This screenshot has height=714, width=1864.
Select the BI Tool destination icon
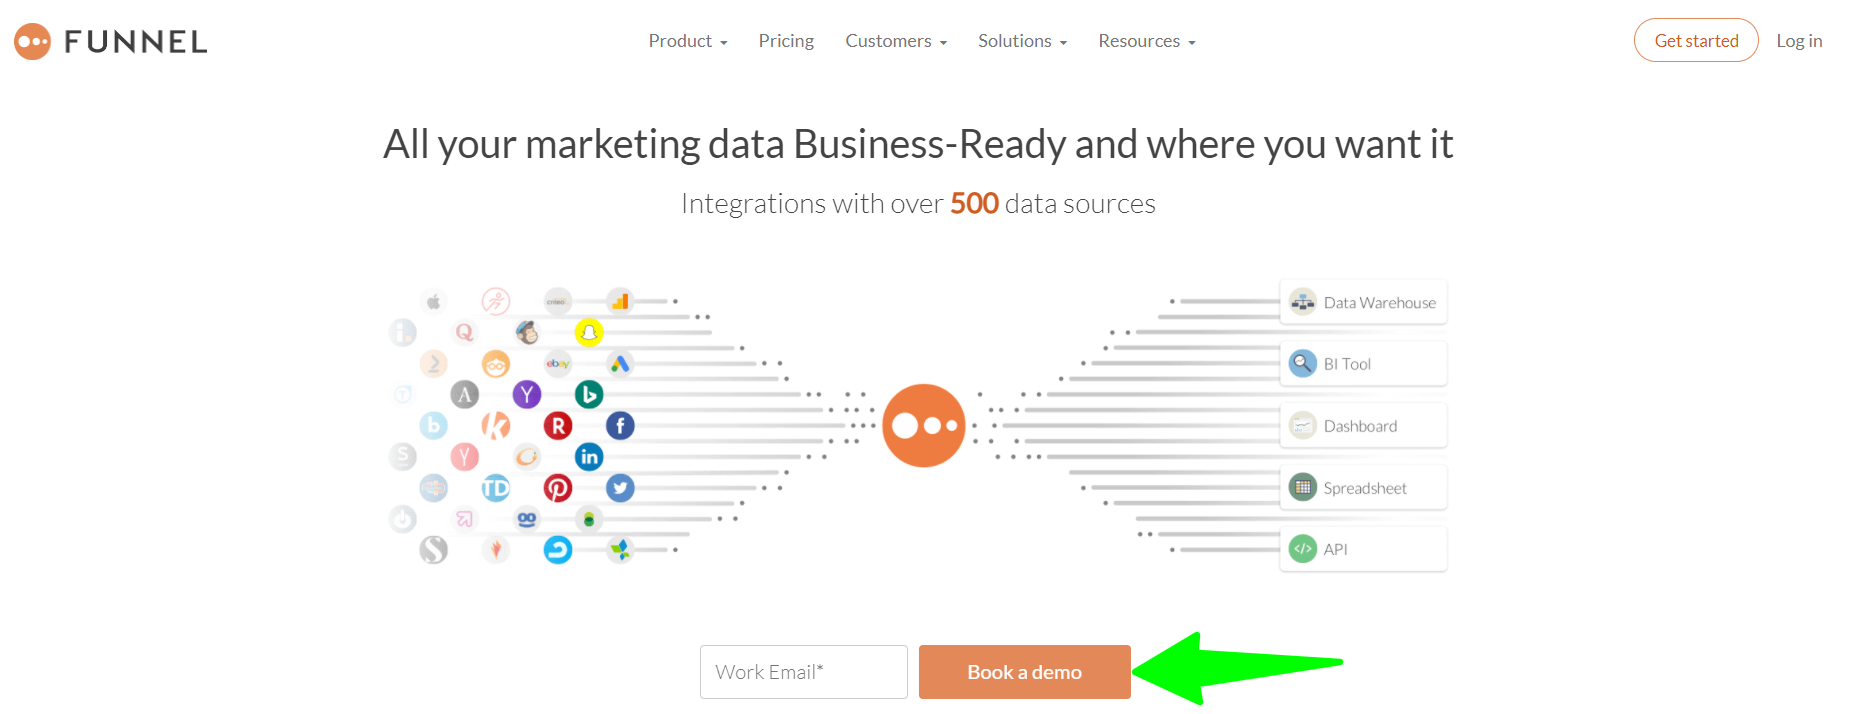1302,363
